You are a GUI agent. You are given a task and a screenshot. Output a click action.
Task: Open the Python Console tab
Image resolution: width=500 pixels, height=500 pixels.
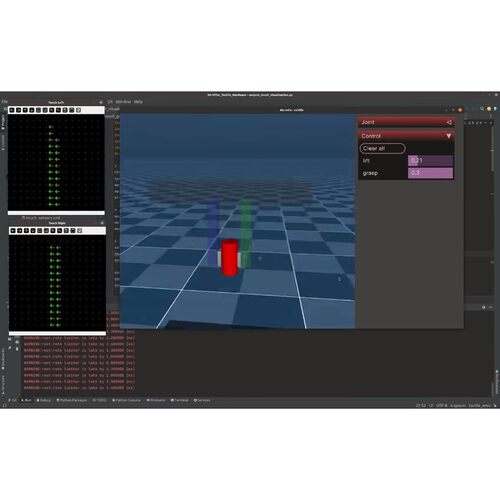(x=127, y=400)
